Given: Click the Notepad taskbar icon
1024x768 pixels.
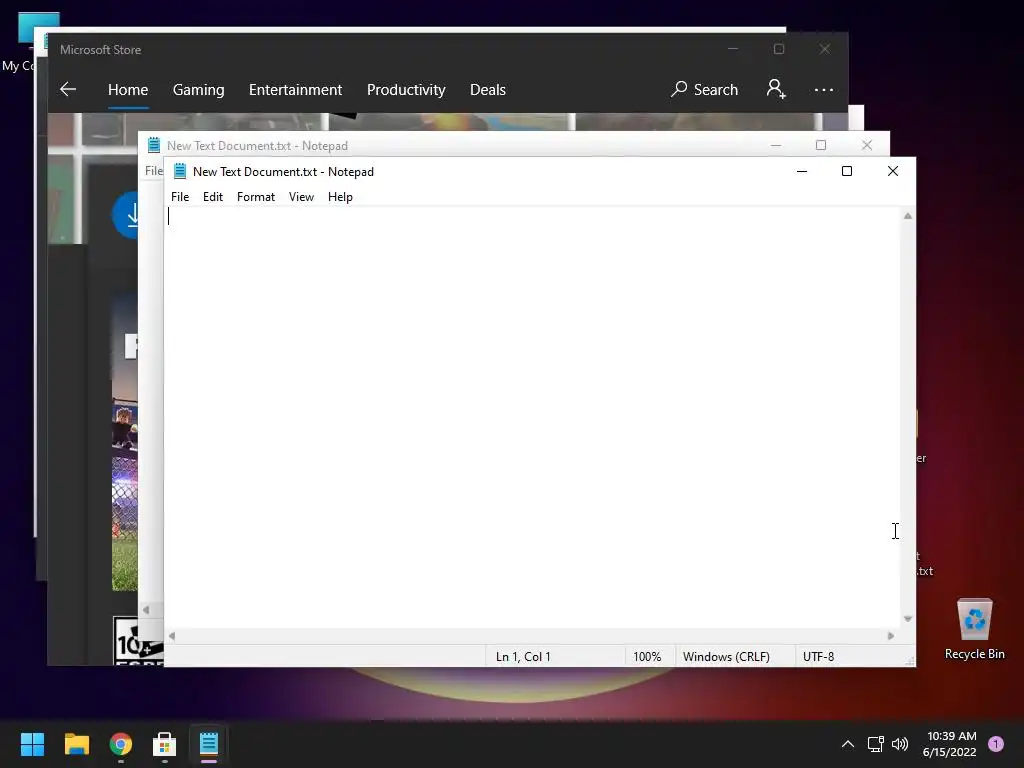Looking at the screenshot, I should click(x=209, y=744).
